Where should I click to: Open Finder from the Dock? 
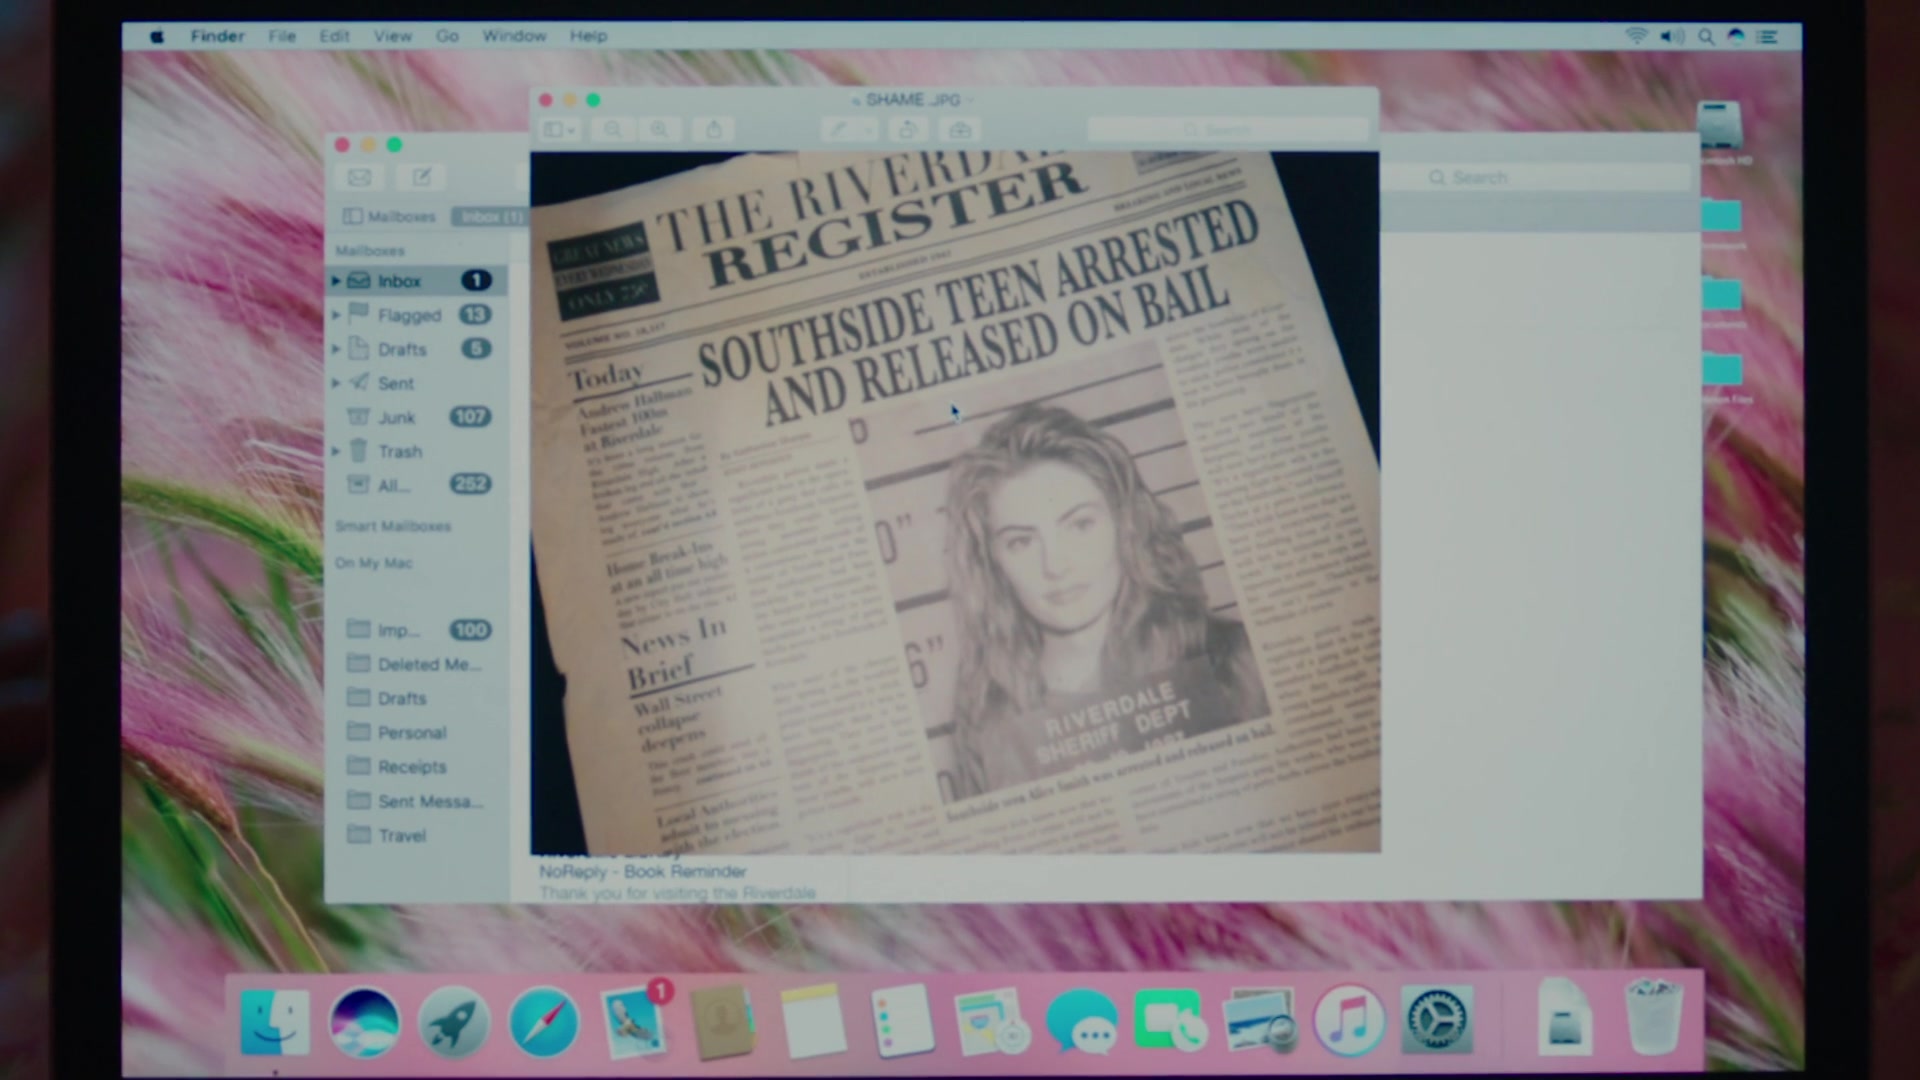point(275,1022)
